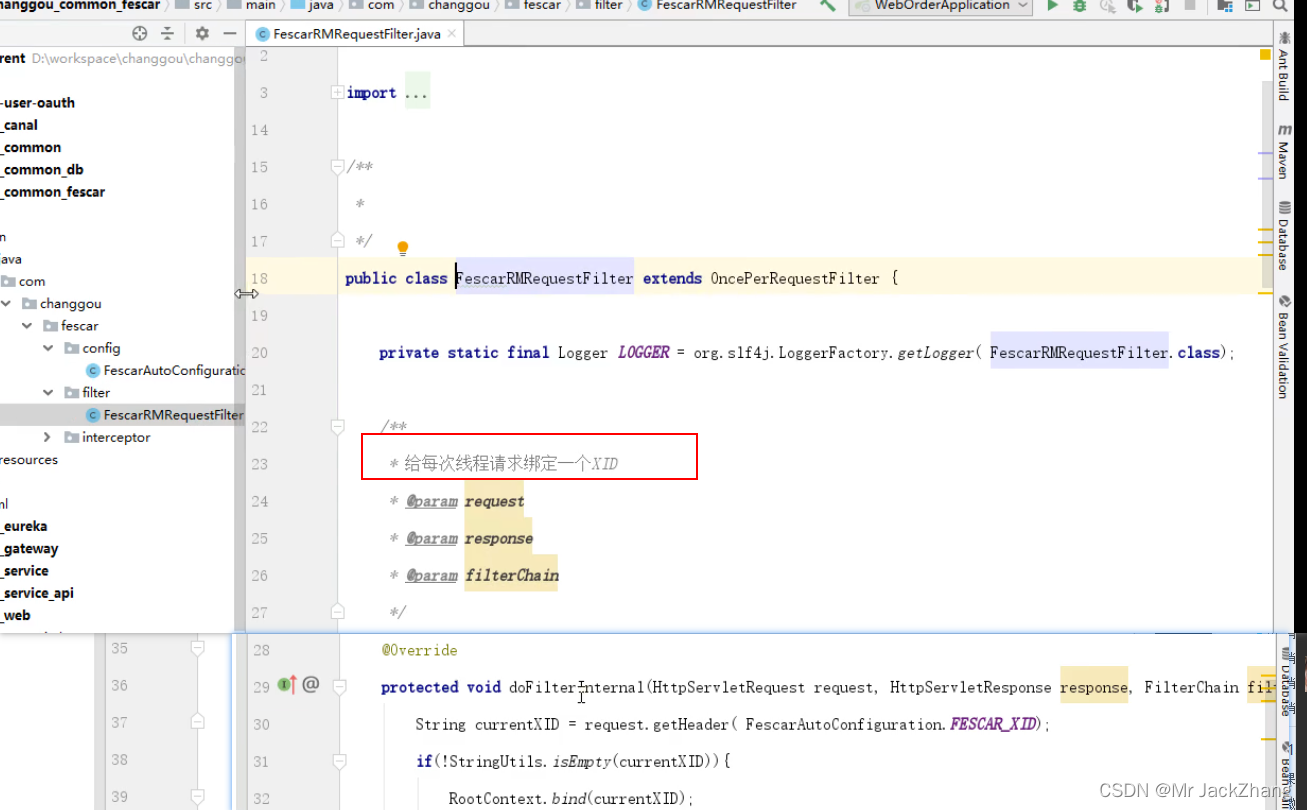Collapse the method Javadoc at line 22

337,426
